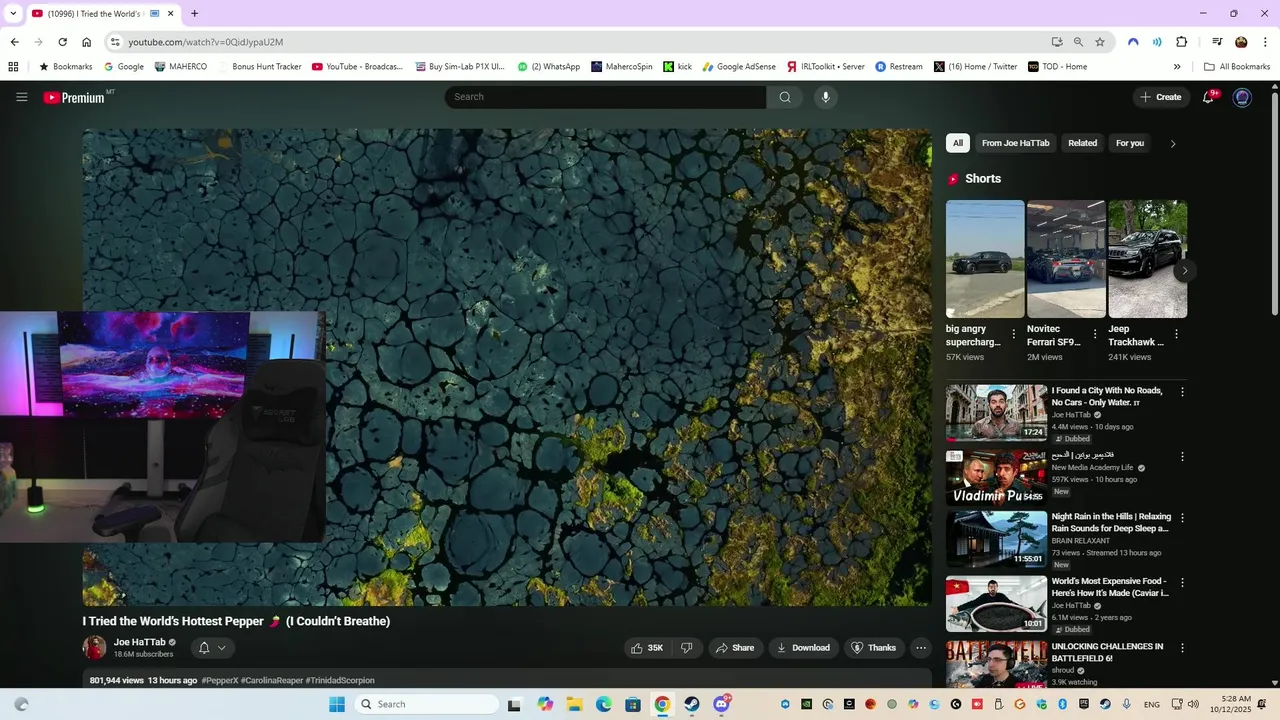1280x720 pixels.
Task: Open the Google AdSense bookmark
Action: tap(739, 67)
